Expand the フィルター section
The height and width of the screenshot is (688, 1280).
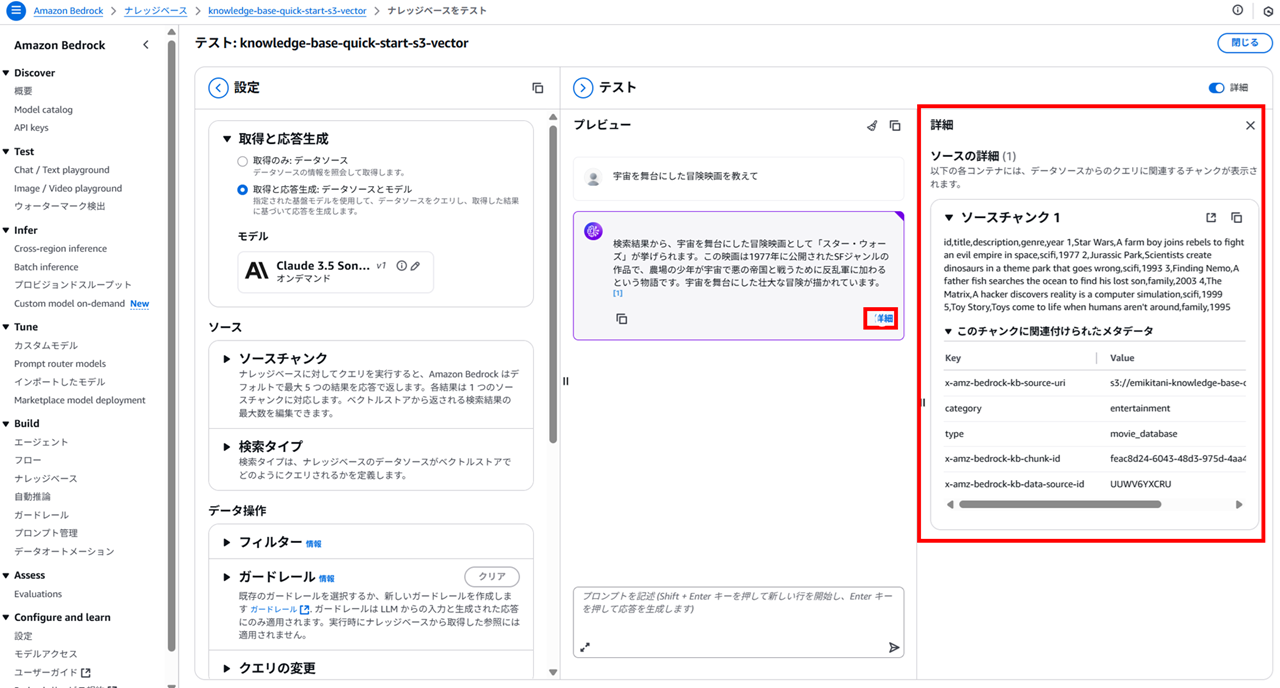tap(227, 542)
